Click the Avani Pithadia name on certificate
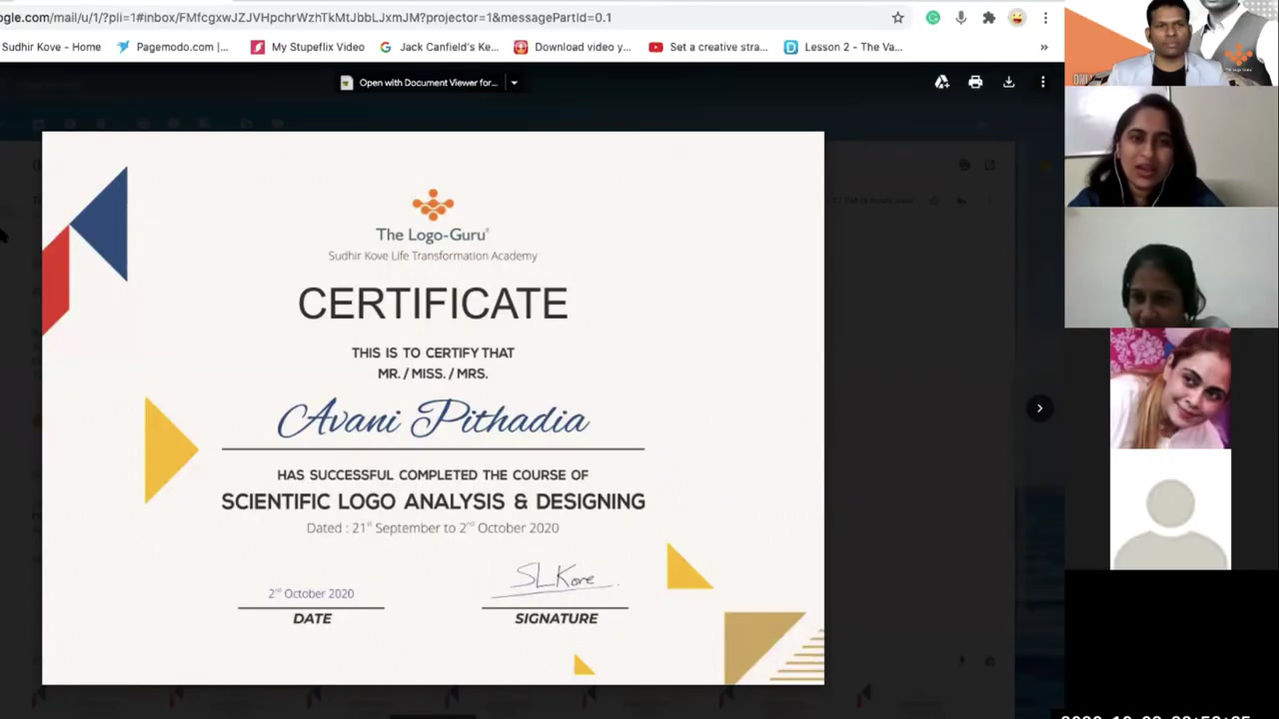This screenshot has width=1279, height=719. click(433, 418)
